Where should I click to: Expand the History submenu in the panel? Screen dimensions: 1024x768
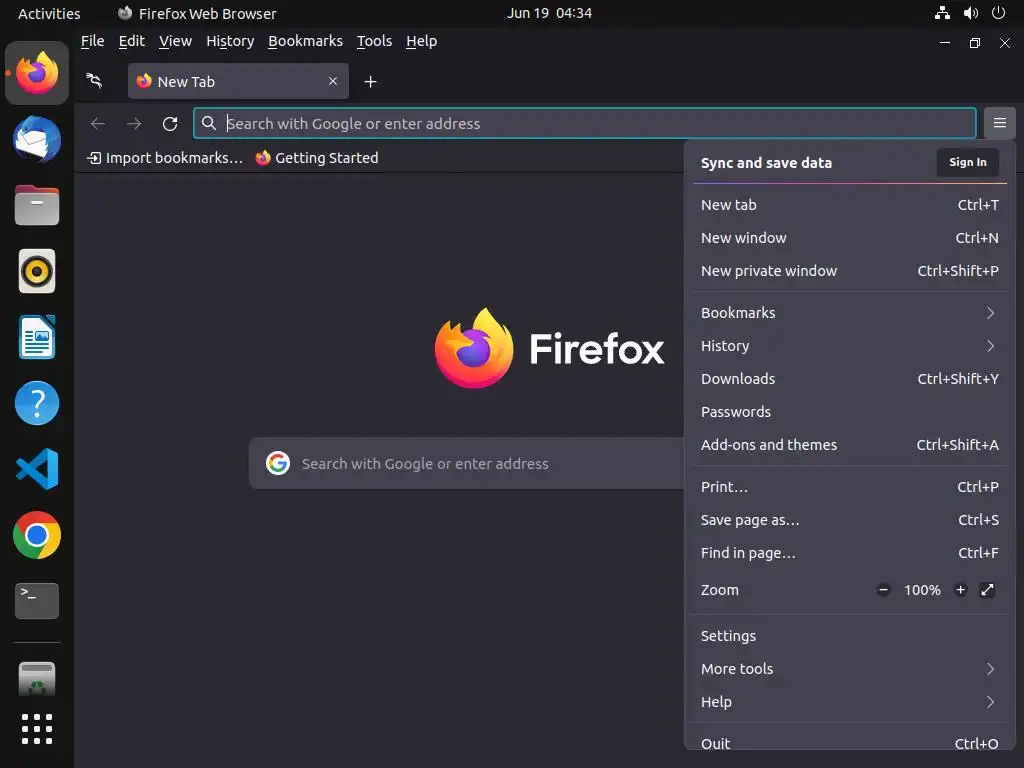click(x=849, y=345)
